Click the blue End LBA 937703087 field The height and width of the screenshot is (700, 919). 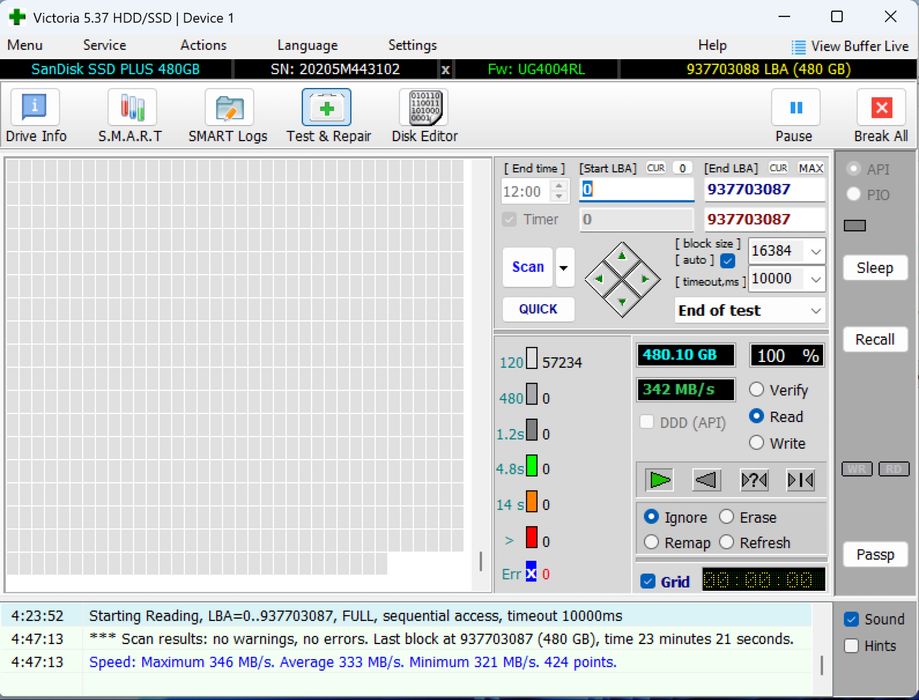click(764, 189)
